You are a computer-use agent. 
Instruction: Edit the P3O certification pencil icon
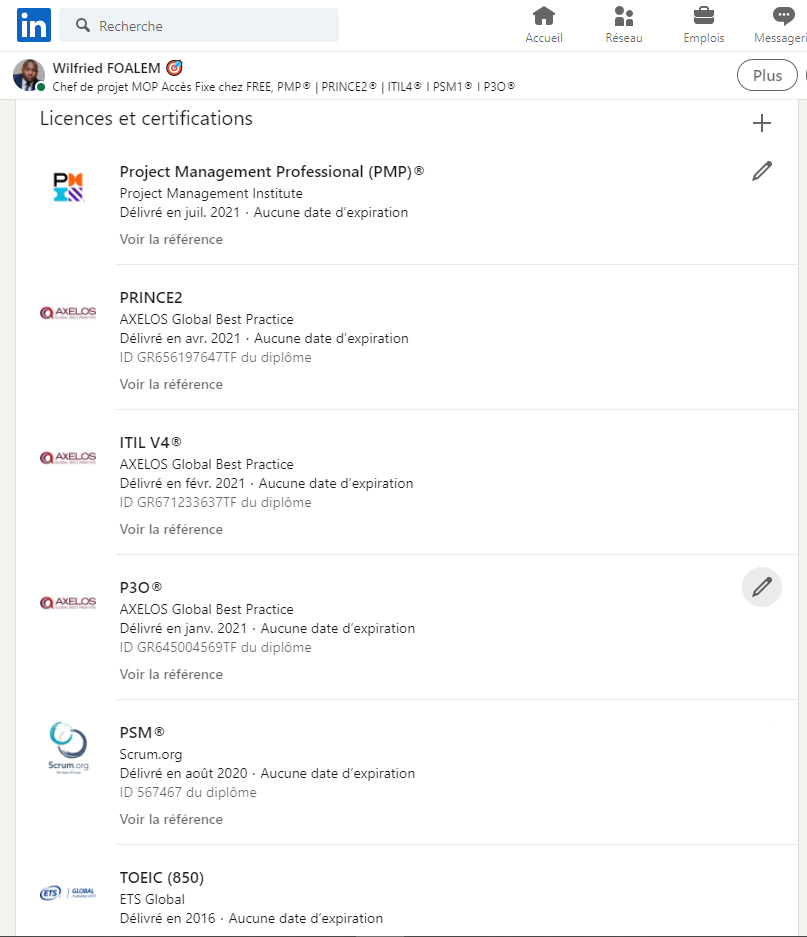(x=762, y=587)
